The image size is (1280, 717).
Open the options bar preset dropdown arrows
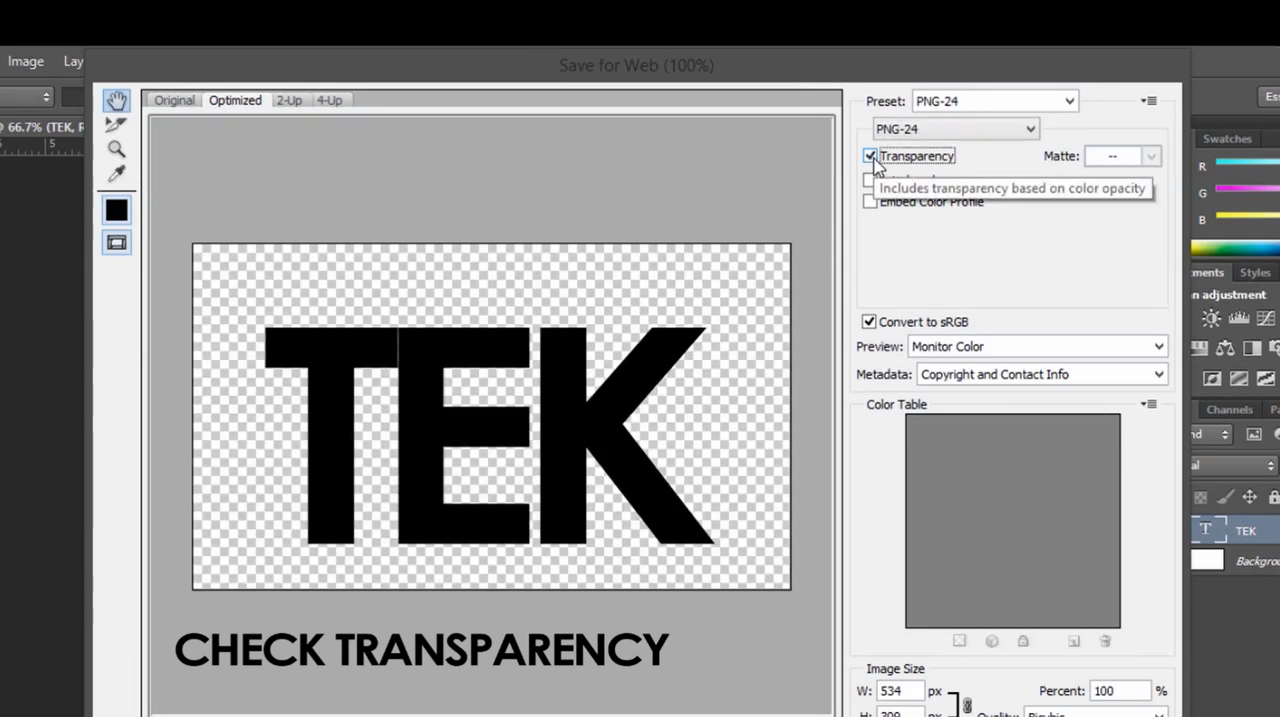click(x=46, y=97)
